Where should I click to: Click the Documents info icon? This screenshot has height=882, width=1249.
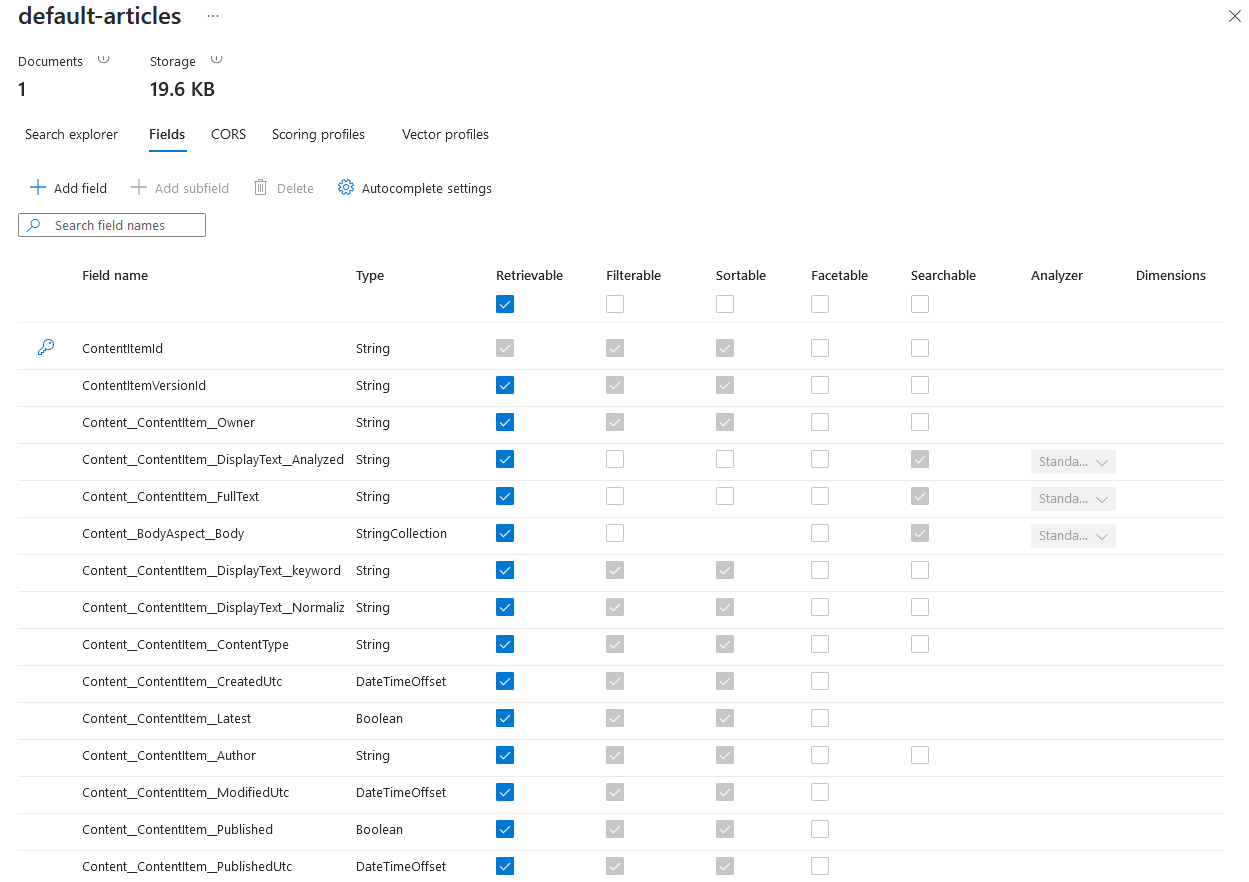pos(103,60)
